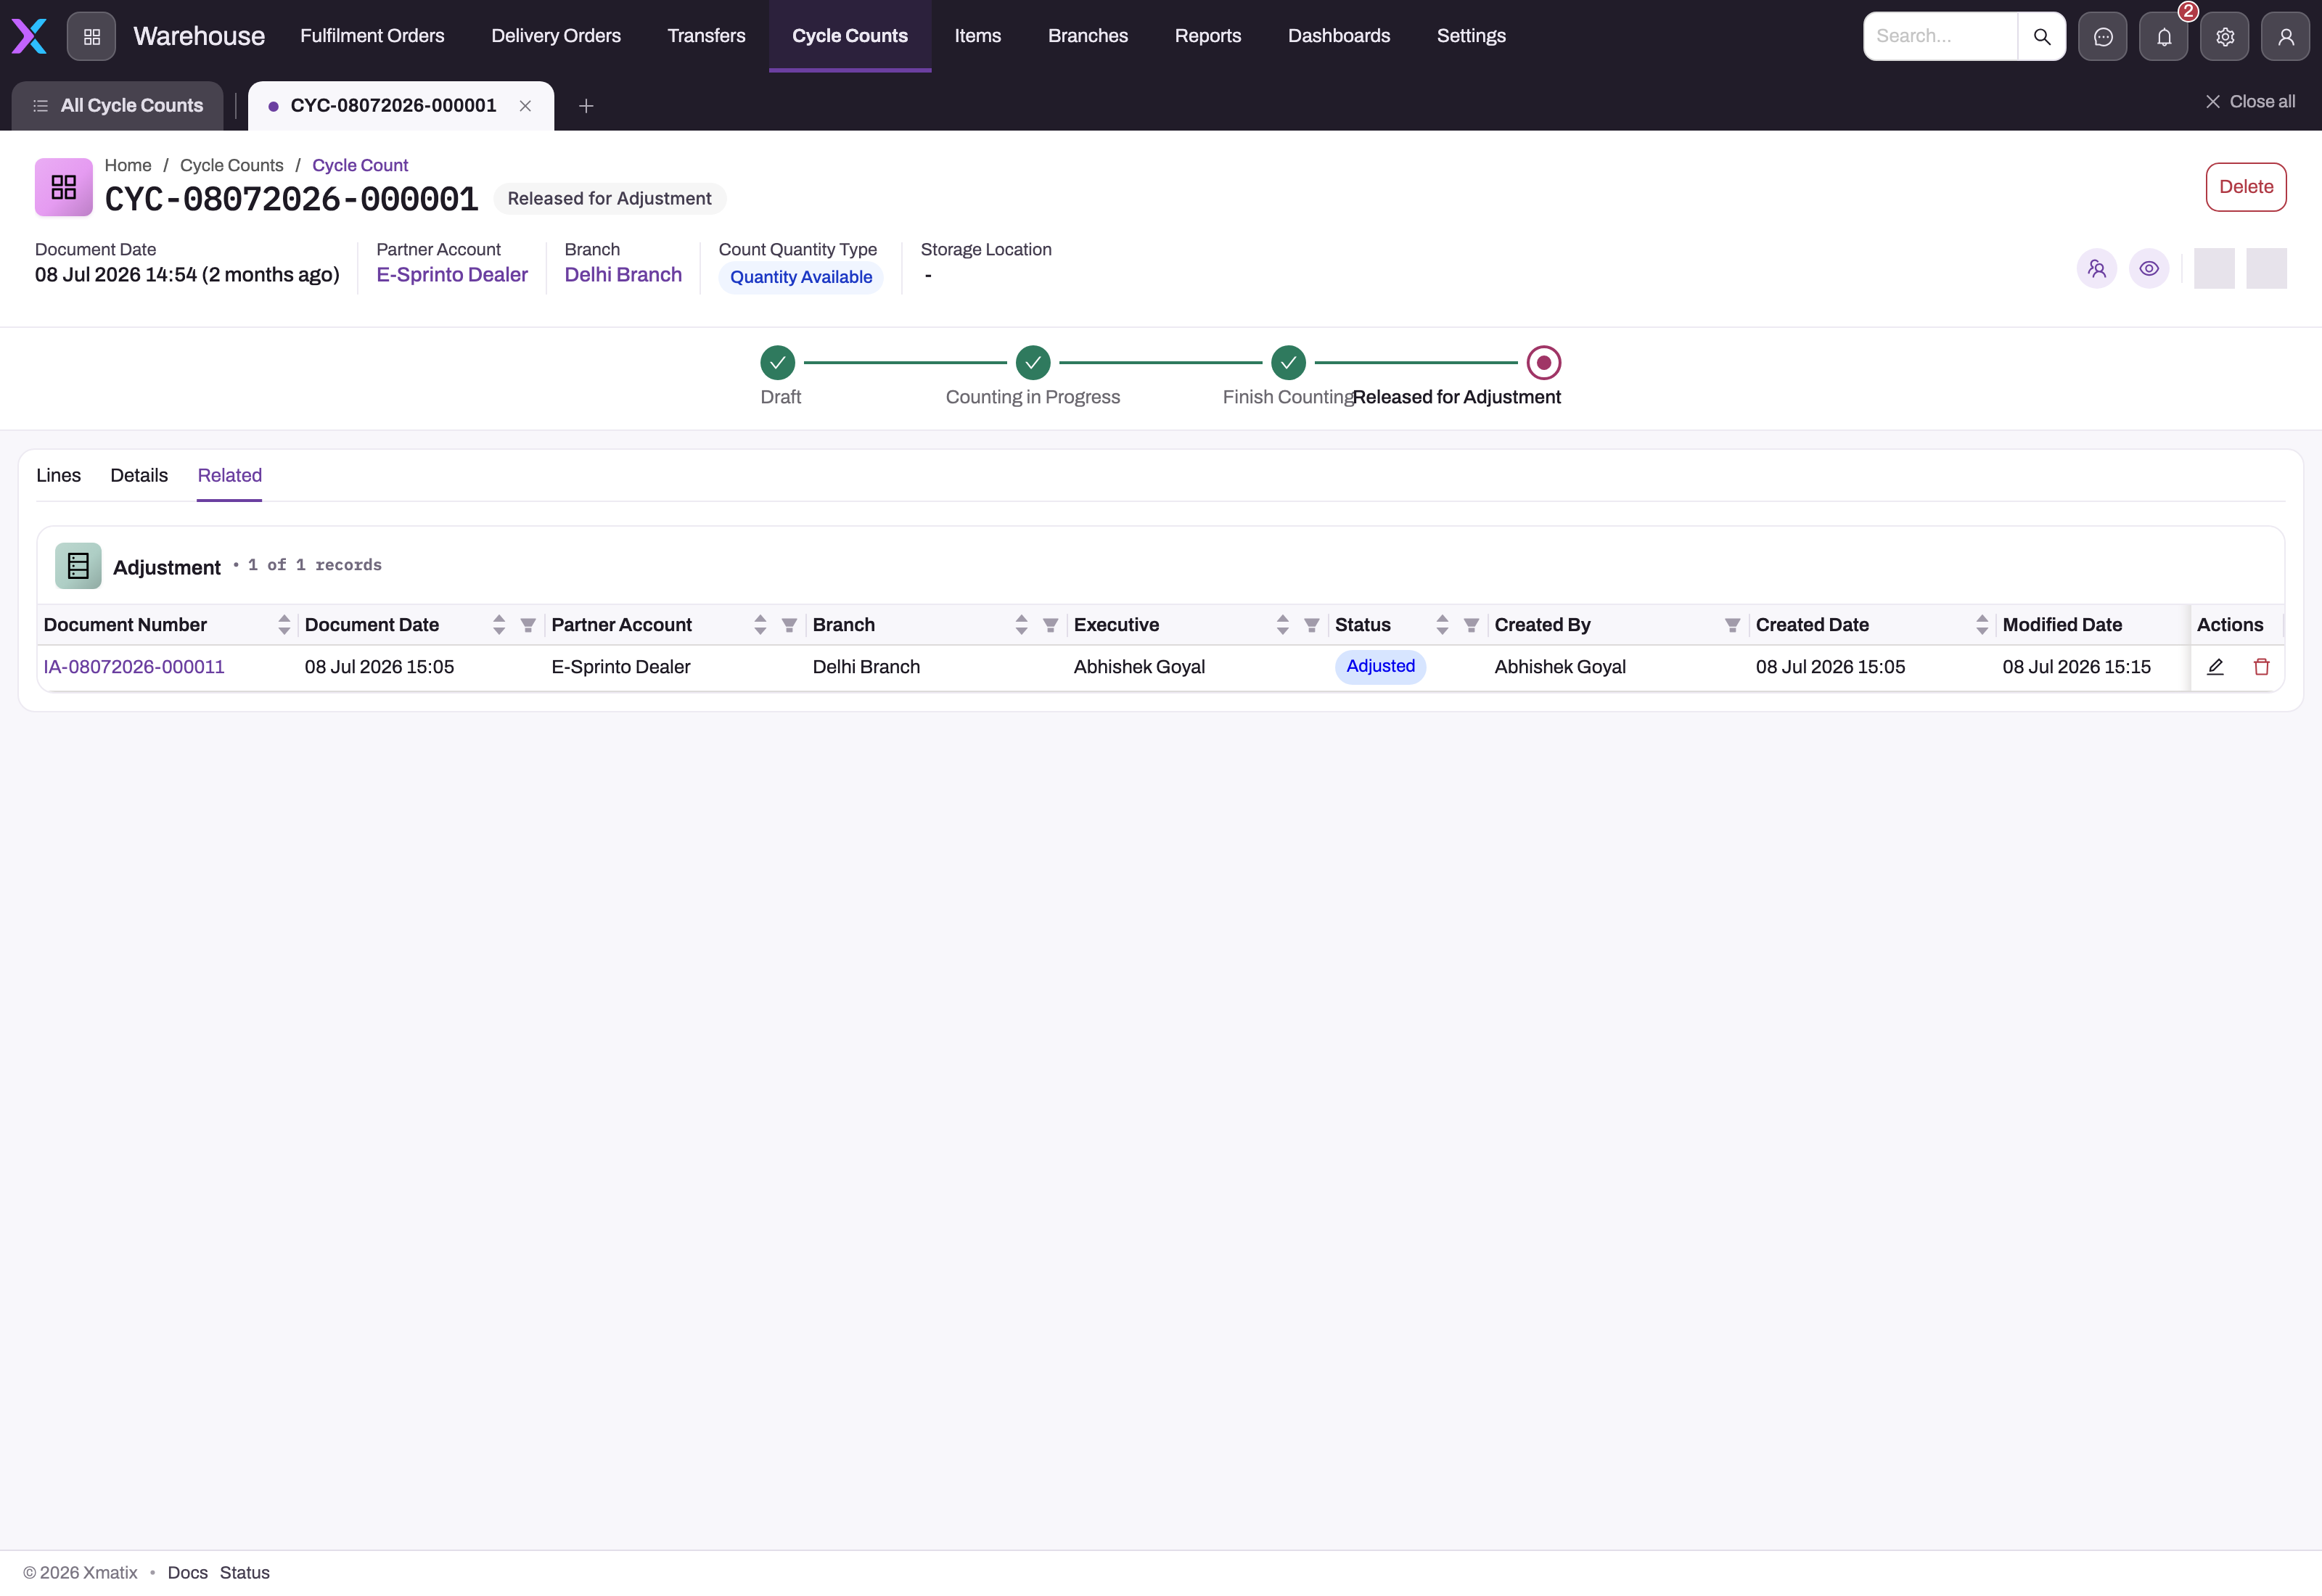Sort by Document Number column

(x=284, y=625)
